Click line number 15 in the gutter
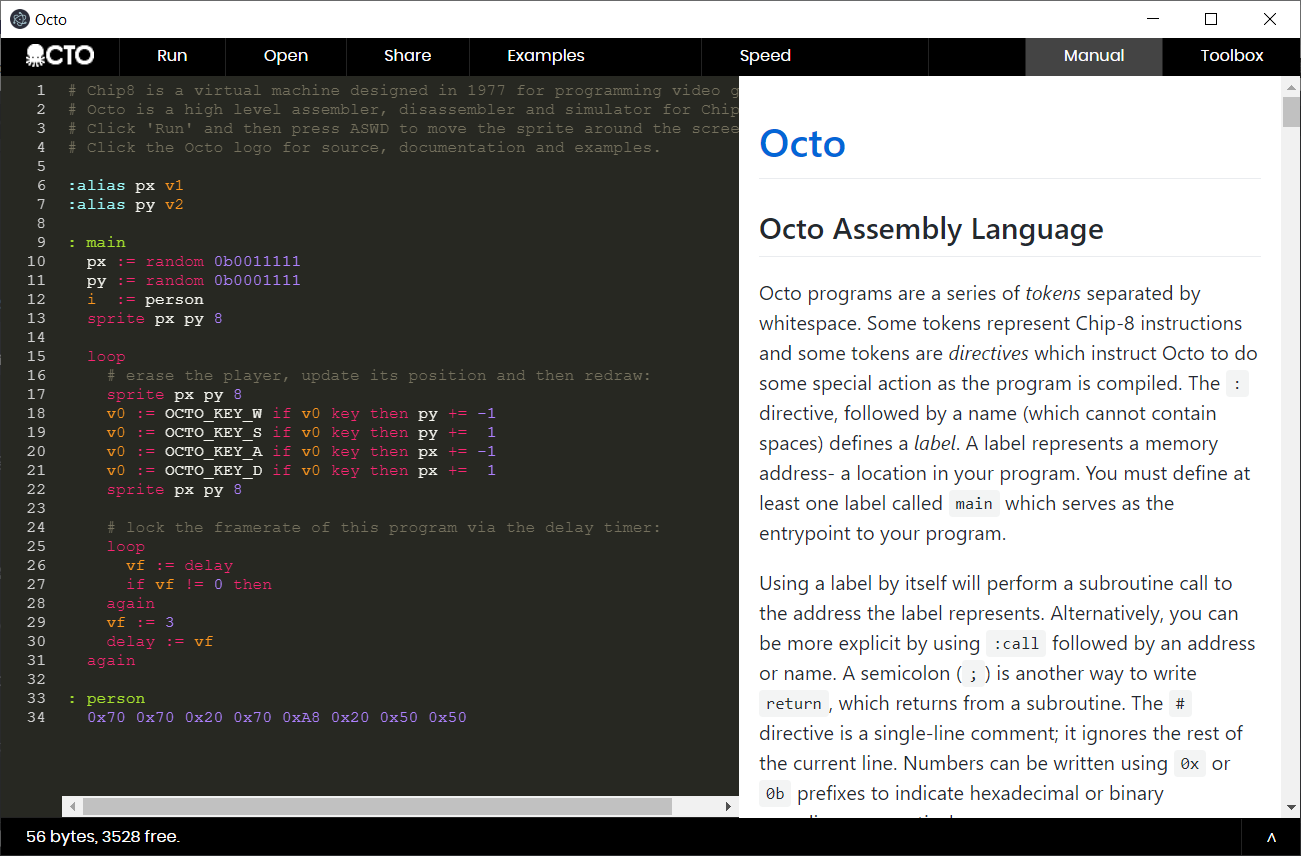The width and height of the screenshot is (1301, 856). (x=37, y=356)
